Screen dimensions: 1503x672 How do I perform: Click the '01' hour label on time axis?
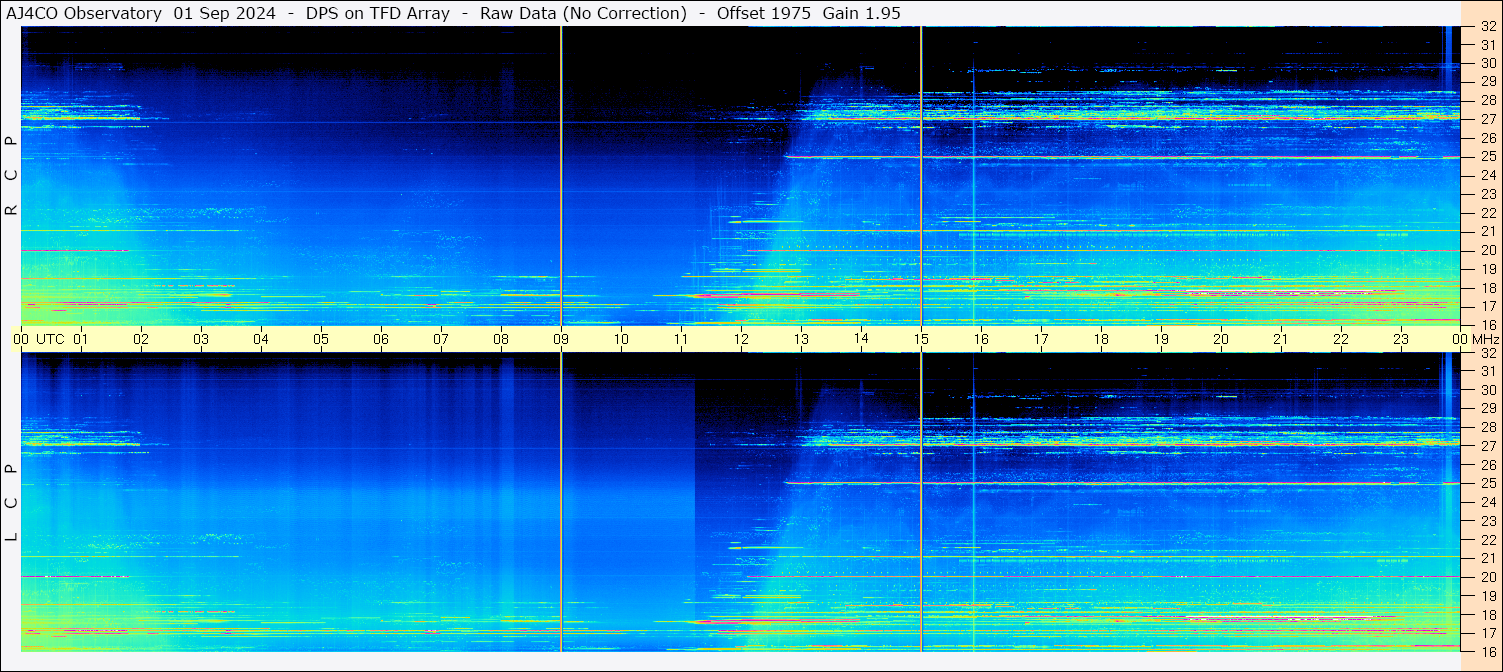[x=81, y=339]
